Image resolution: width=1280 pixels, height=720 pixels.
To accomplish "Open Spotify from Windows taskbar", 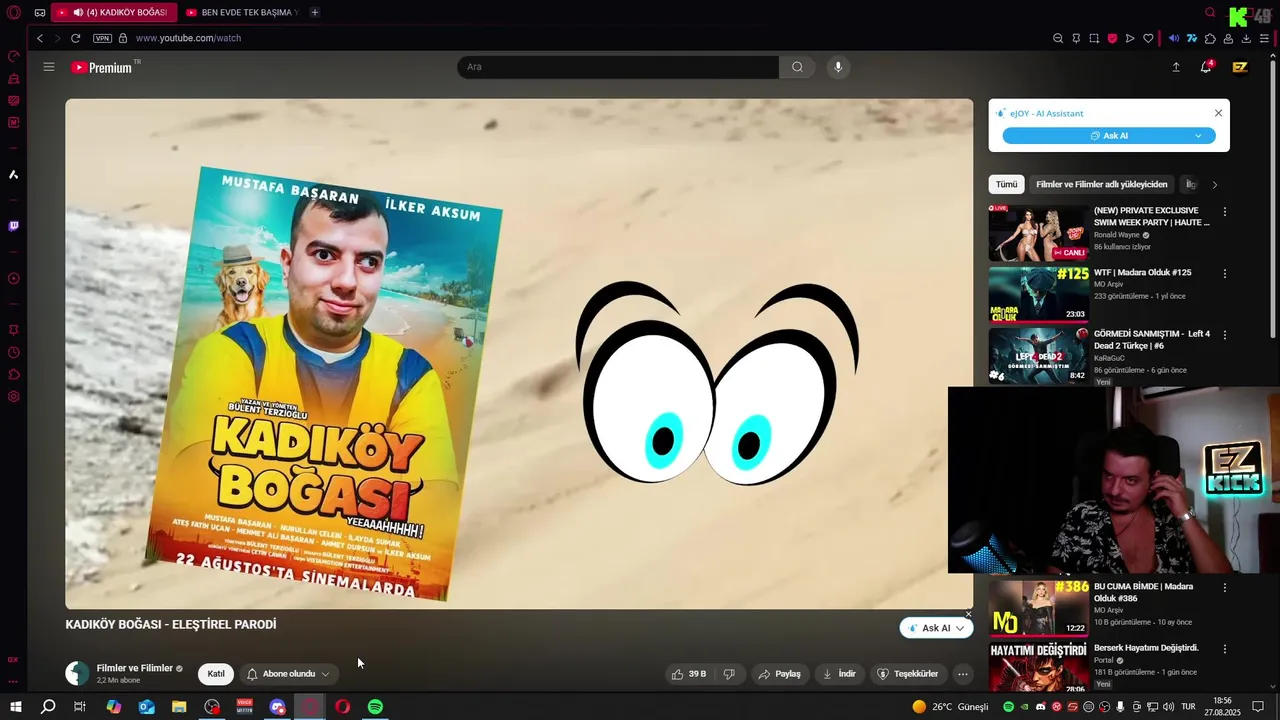I will 375,707.
